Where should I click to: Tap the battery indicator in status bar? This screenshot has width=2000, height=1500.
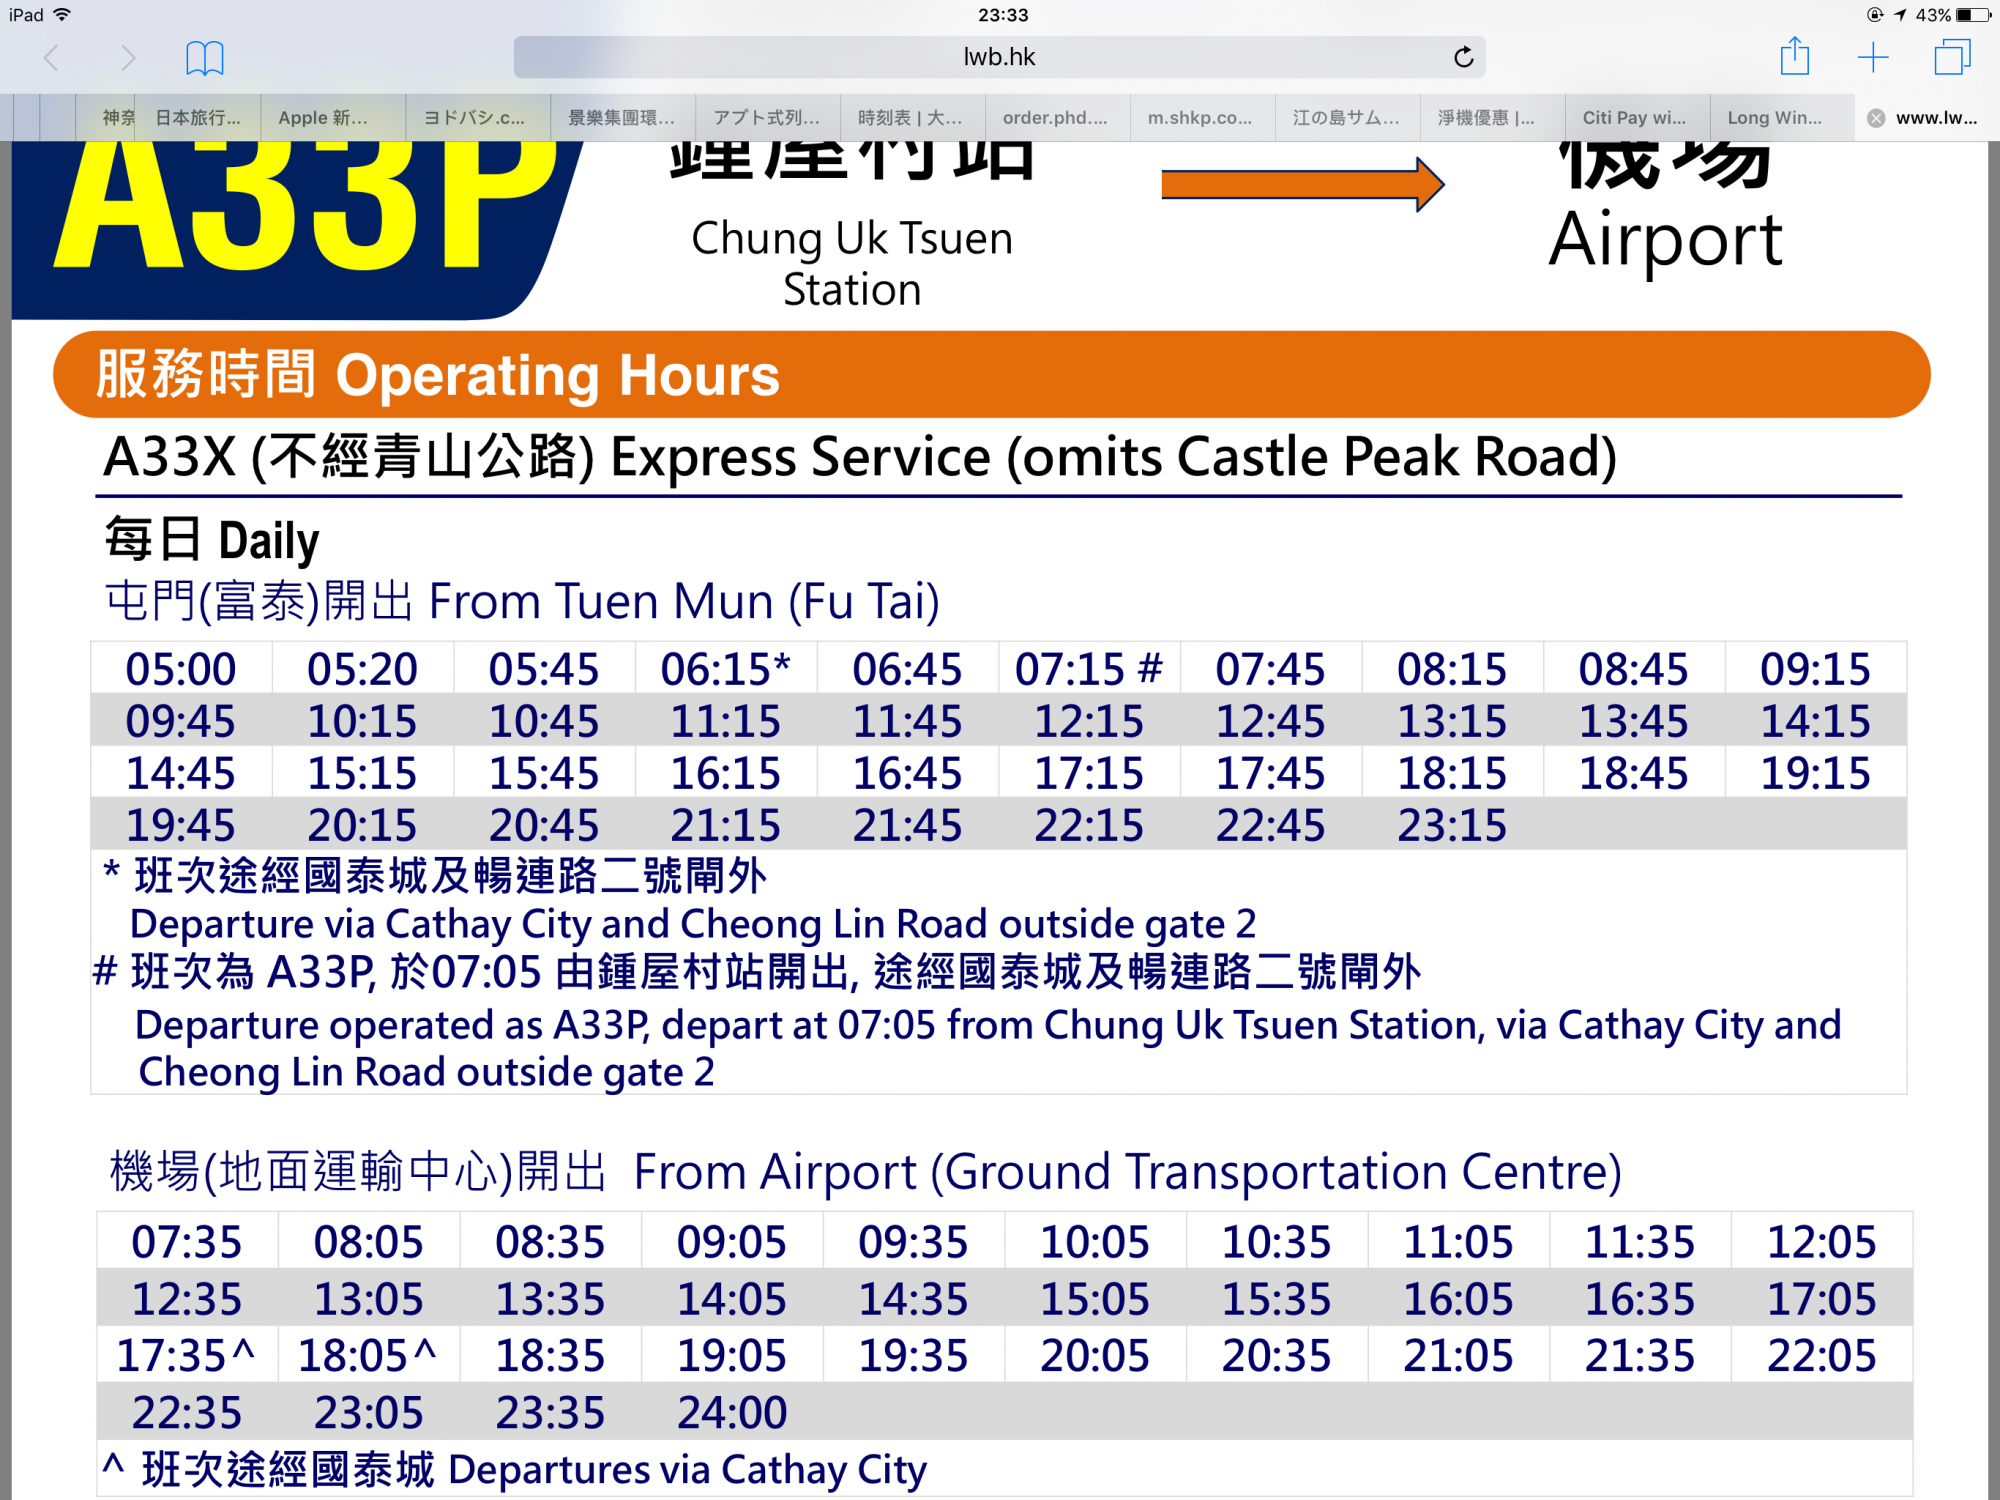(1973, 15)
